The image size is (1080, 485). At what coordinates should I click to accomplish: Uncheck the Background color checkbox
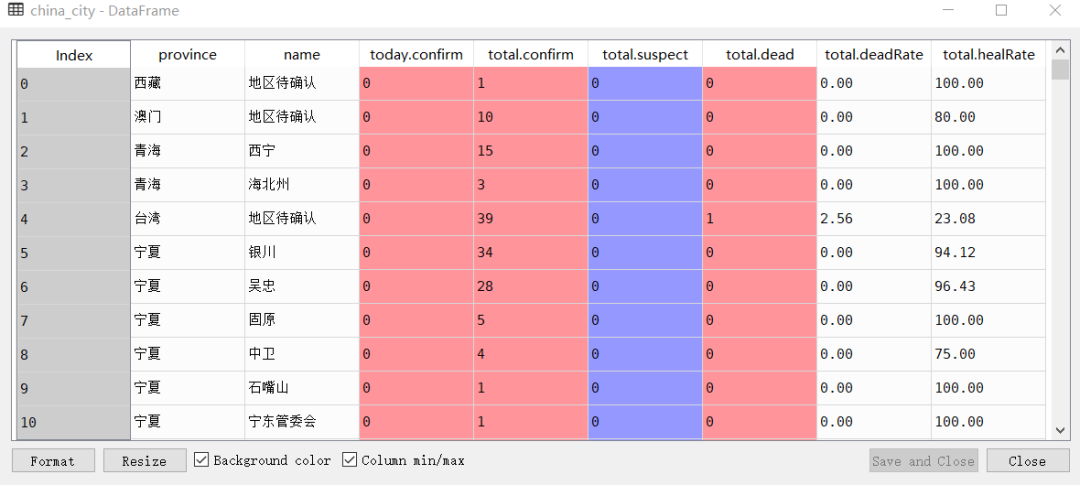coord(201,460)
